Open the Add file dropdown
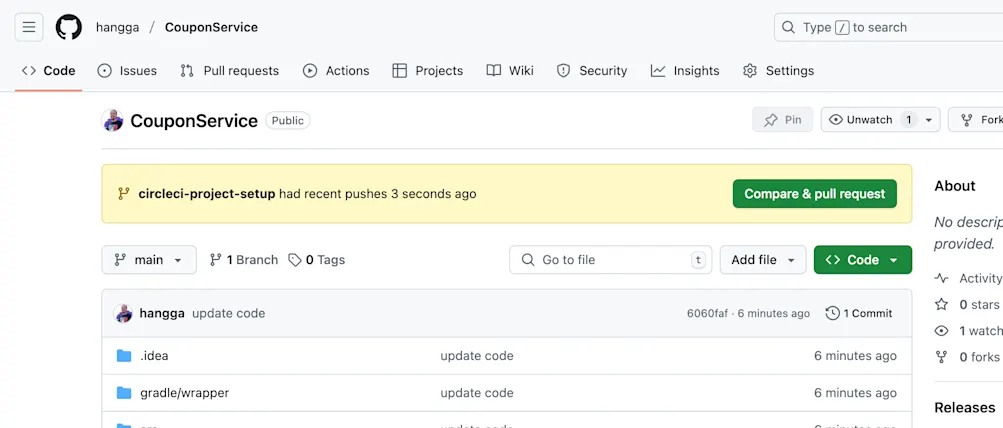The width and height of the screenshot is (1003, 428). (x=763, y=260)
